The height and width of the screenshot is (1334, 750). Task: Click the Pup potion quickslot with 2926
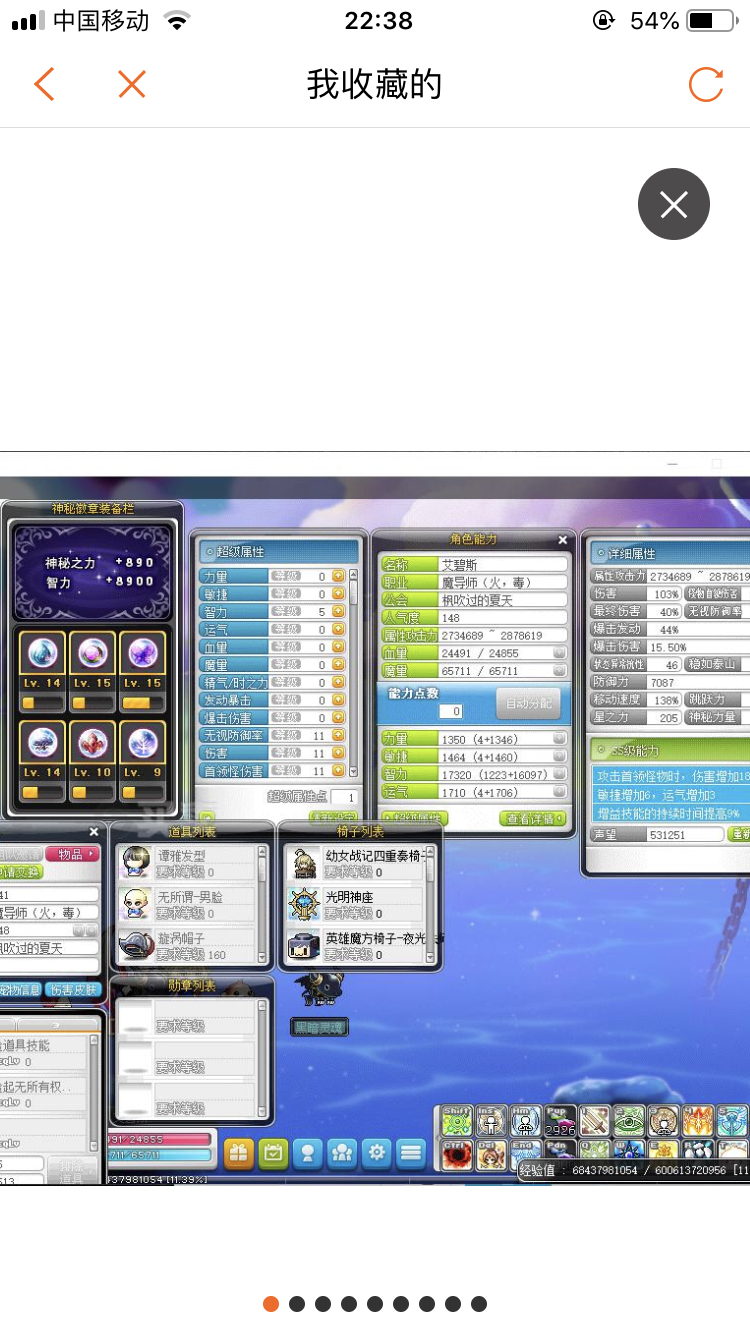pos(560,1120)
